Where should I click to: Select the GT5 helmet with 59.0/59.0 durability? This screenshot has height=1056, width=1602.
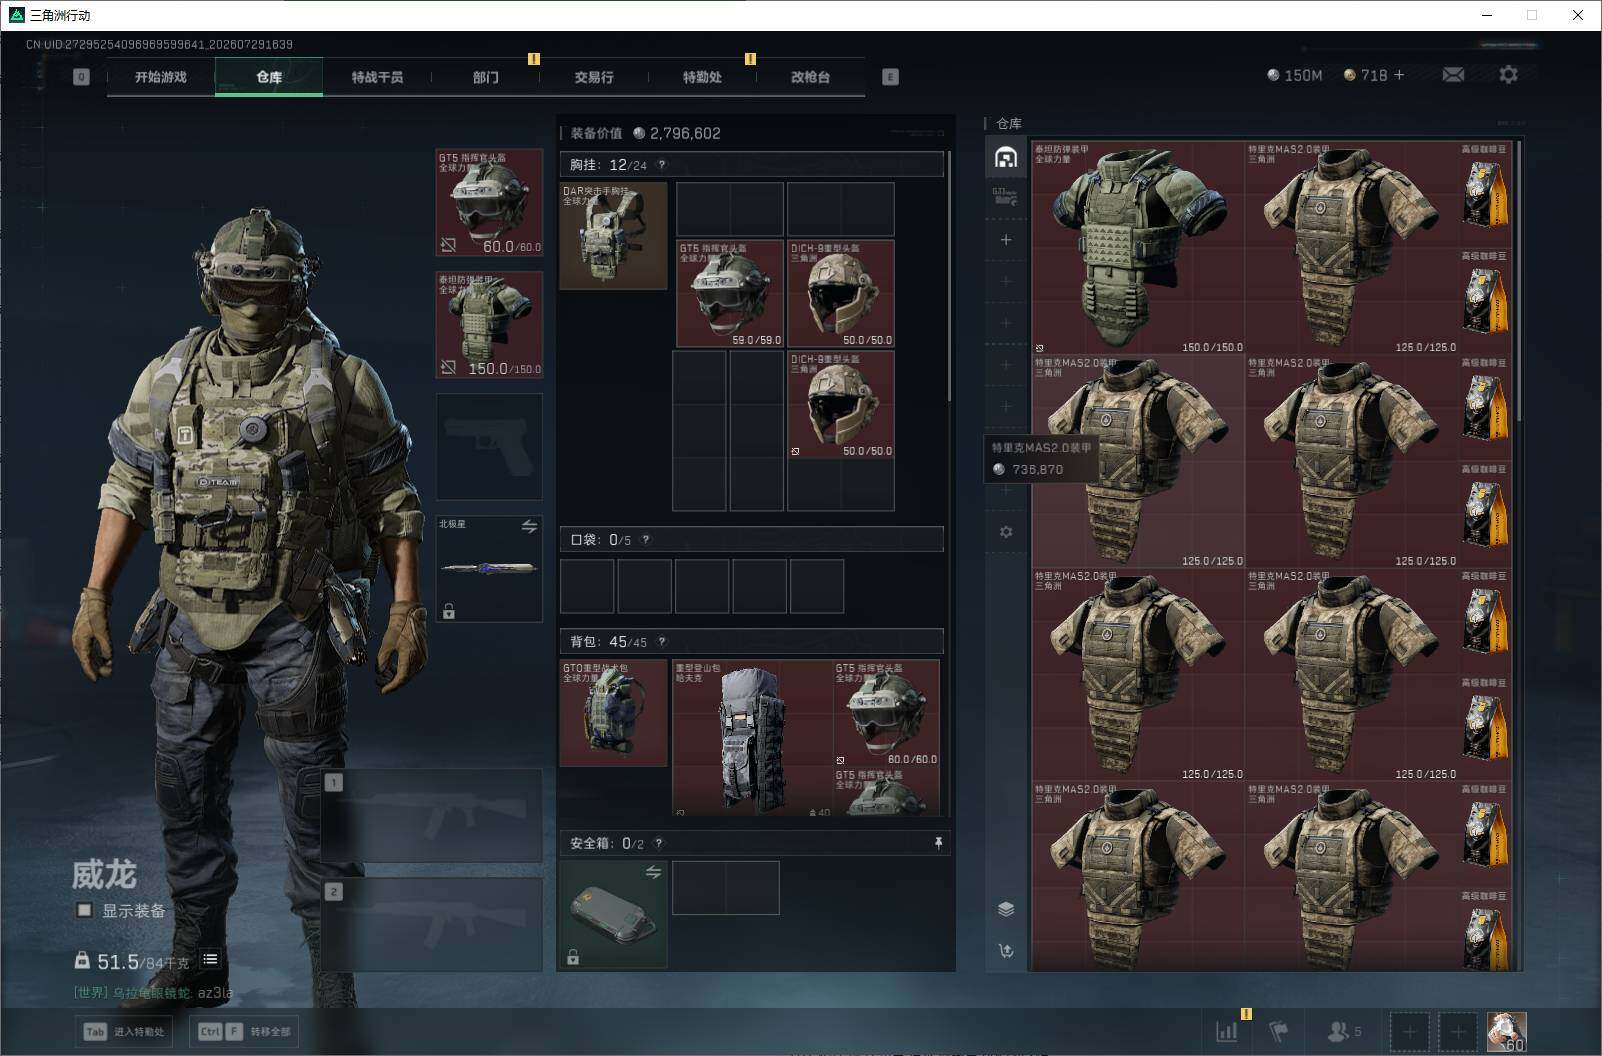(x=730, y=294)
